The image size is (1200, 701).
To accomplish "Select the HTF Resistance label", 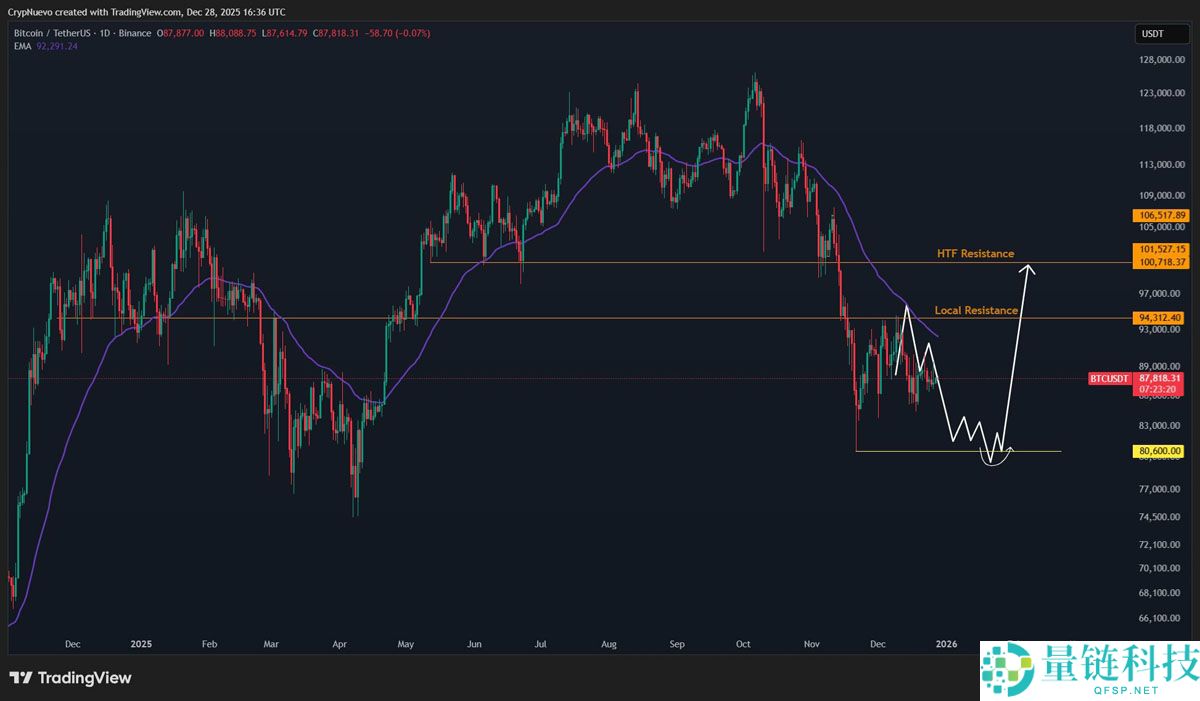I will click(975, 254).
